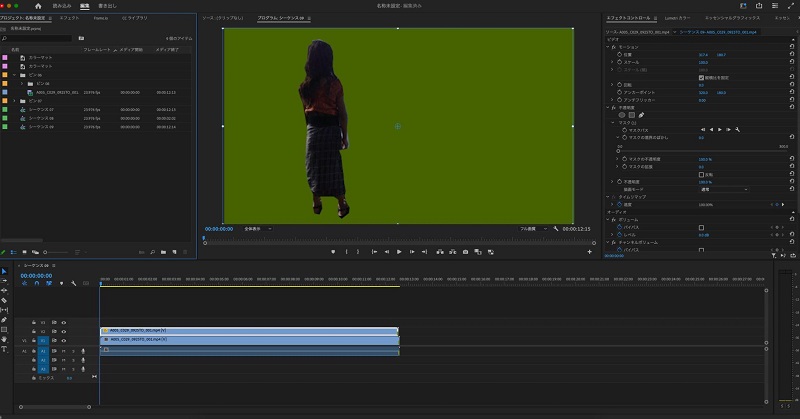Image resolution: width=800 pixels, height=419 pixels.
Task: Toggle linked selection in the timeline
Action: click(49, 283)
